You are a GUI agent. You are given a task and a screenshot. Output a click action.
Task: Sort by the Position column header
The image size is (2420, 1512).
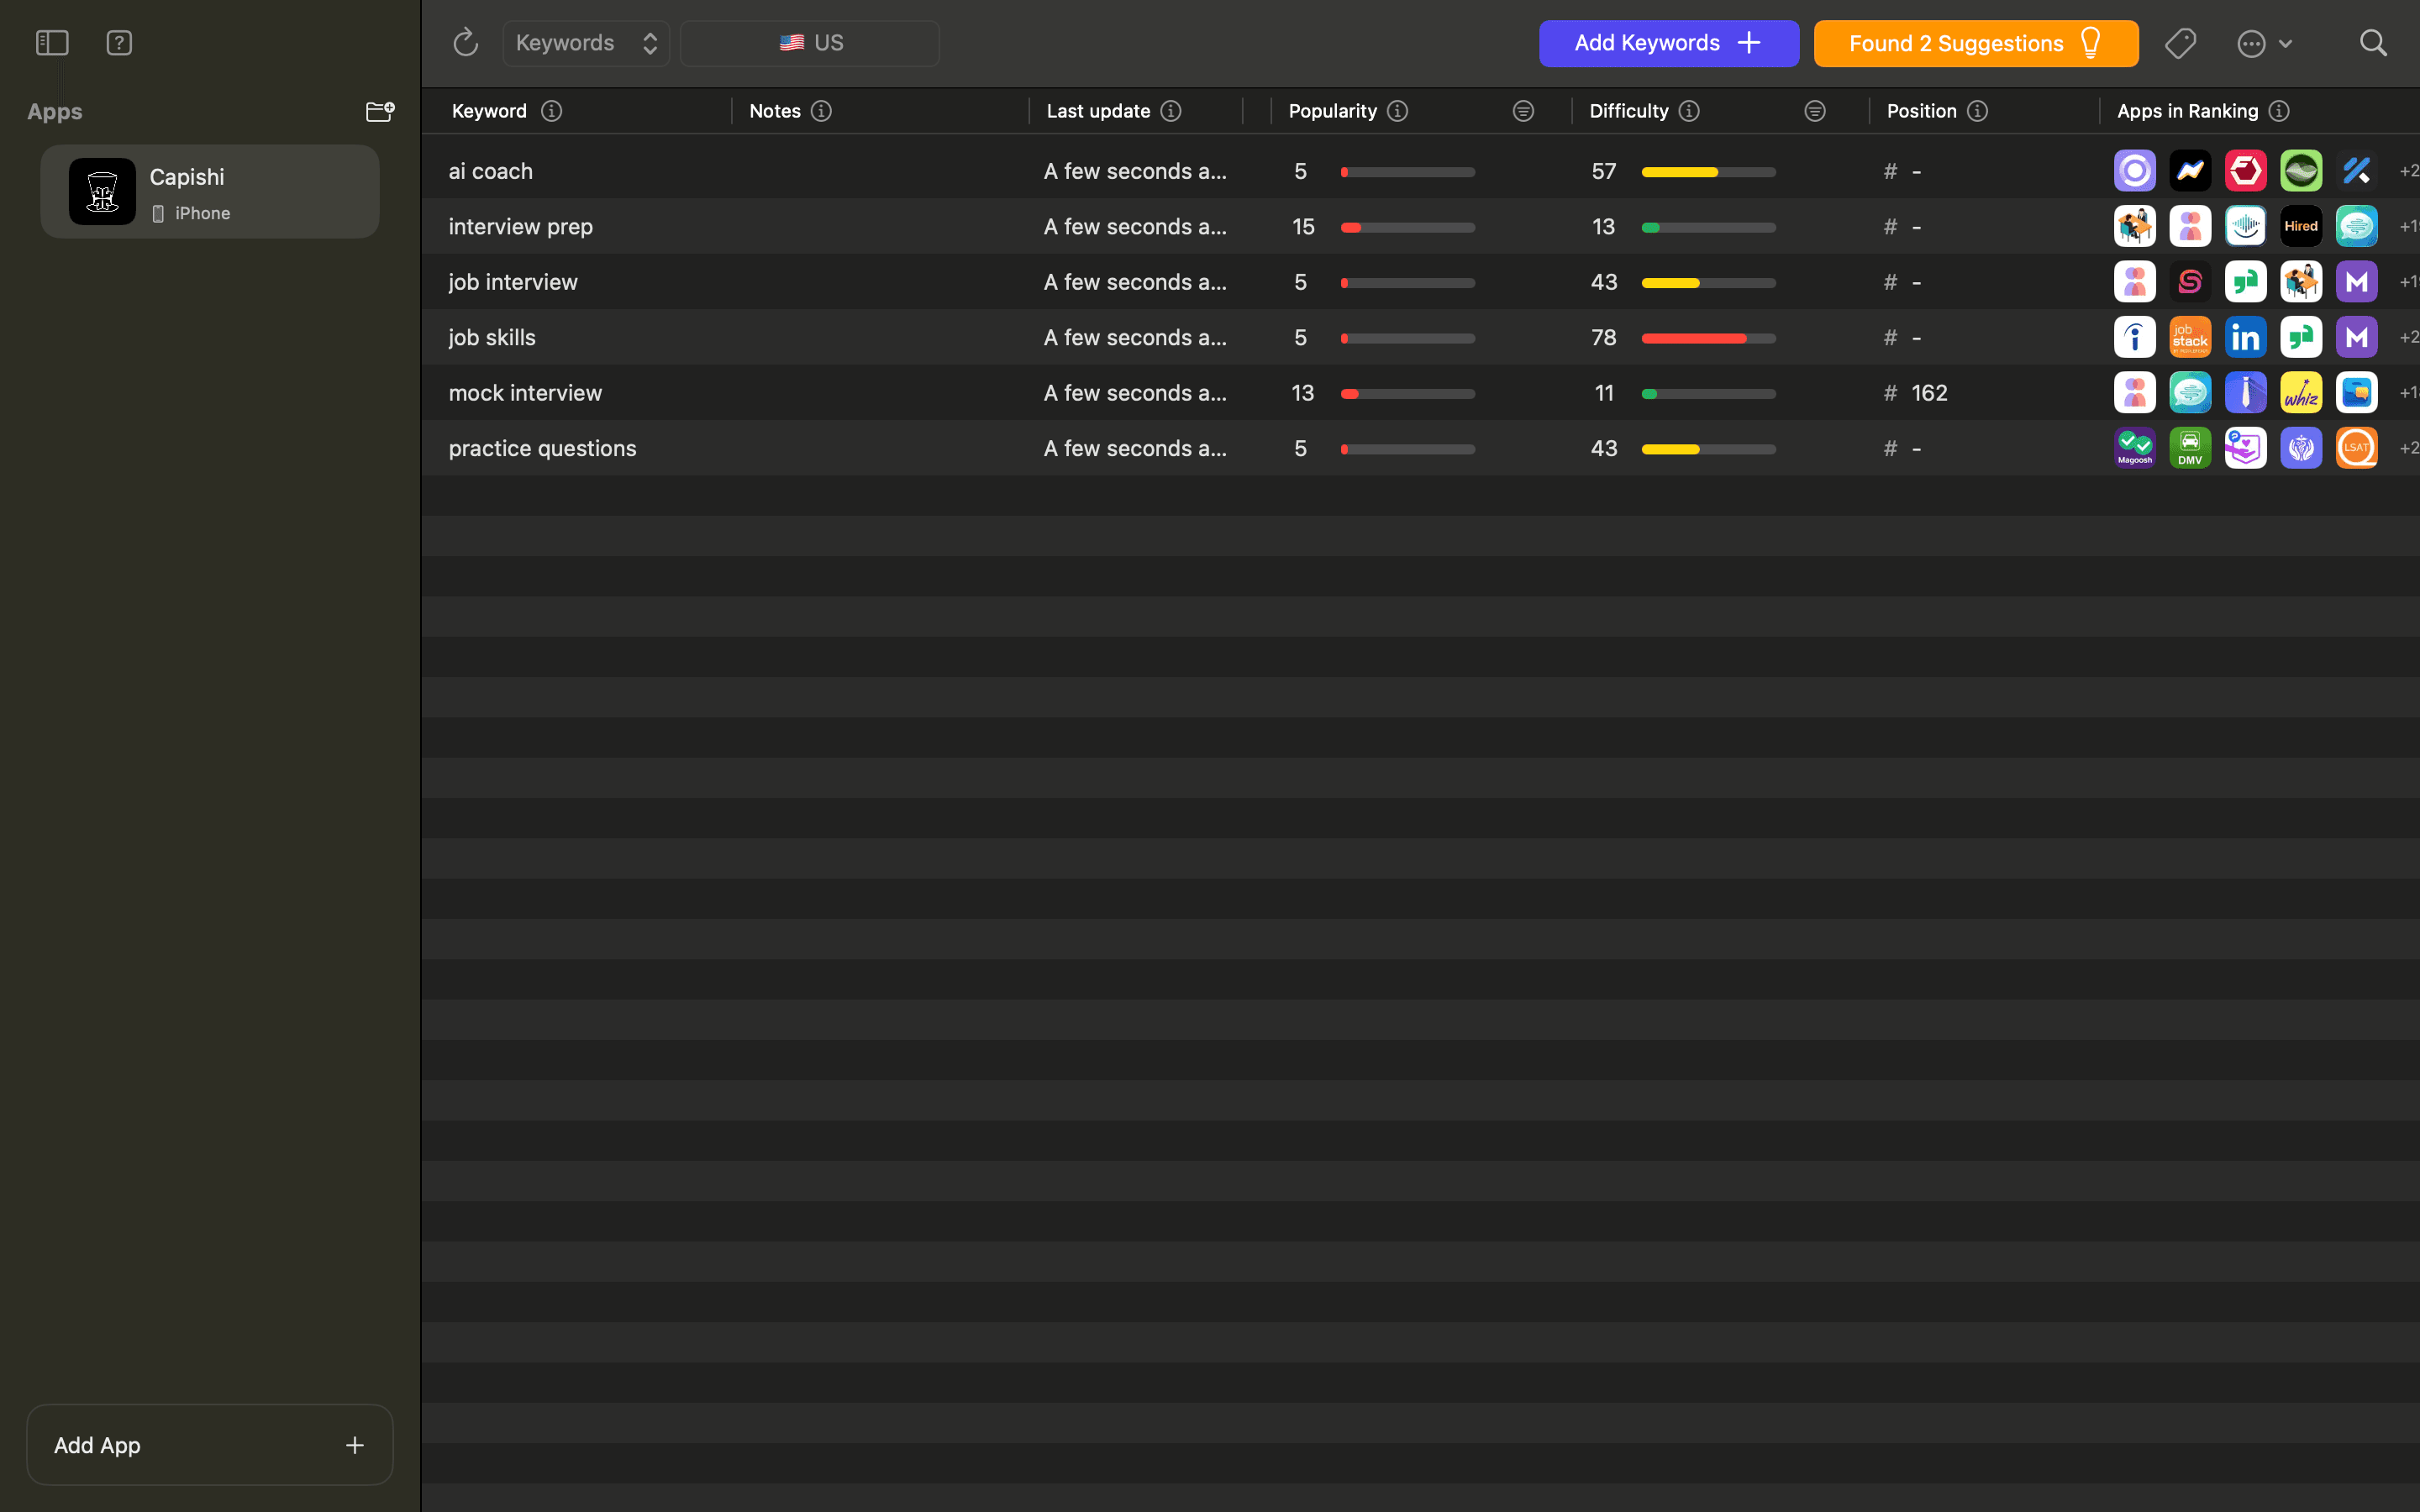(x=1921, y=111)
